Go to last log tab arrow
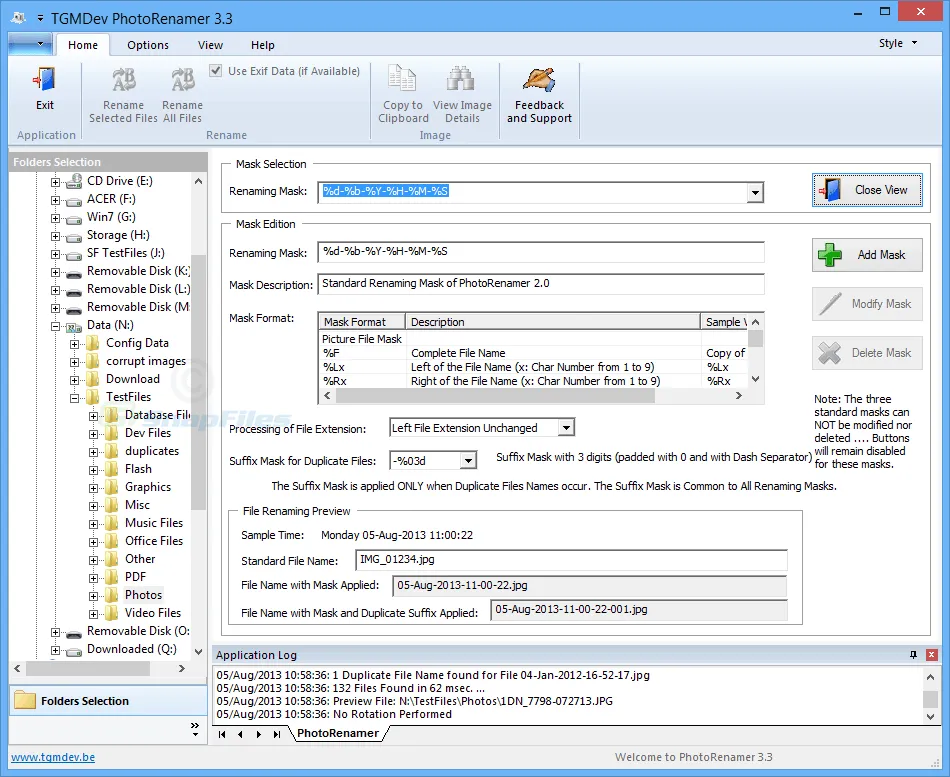The image size is (950, 777). click(277, 734)
